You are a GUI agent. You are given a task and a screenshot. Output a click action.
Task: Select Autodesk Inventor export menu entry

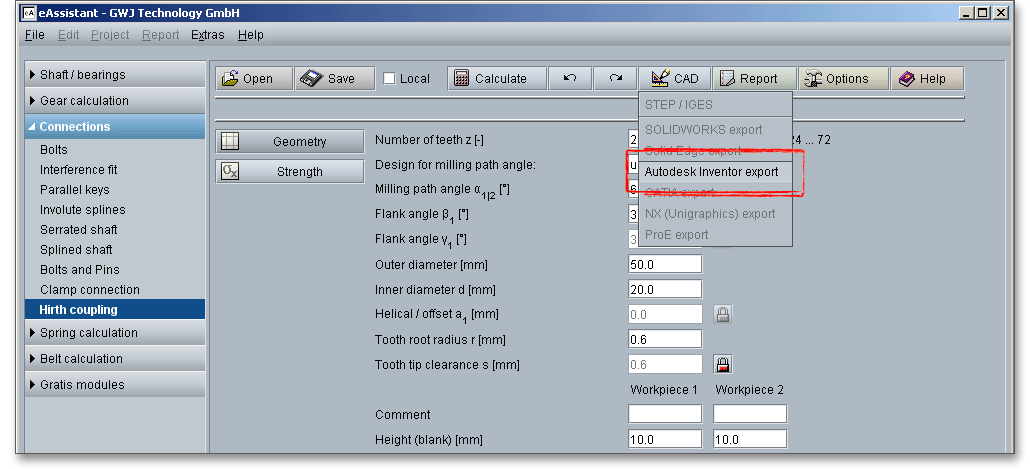point(711,172)
